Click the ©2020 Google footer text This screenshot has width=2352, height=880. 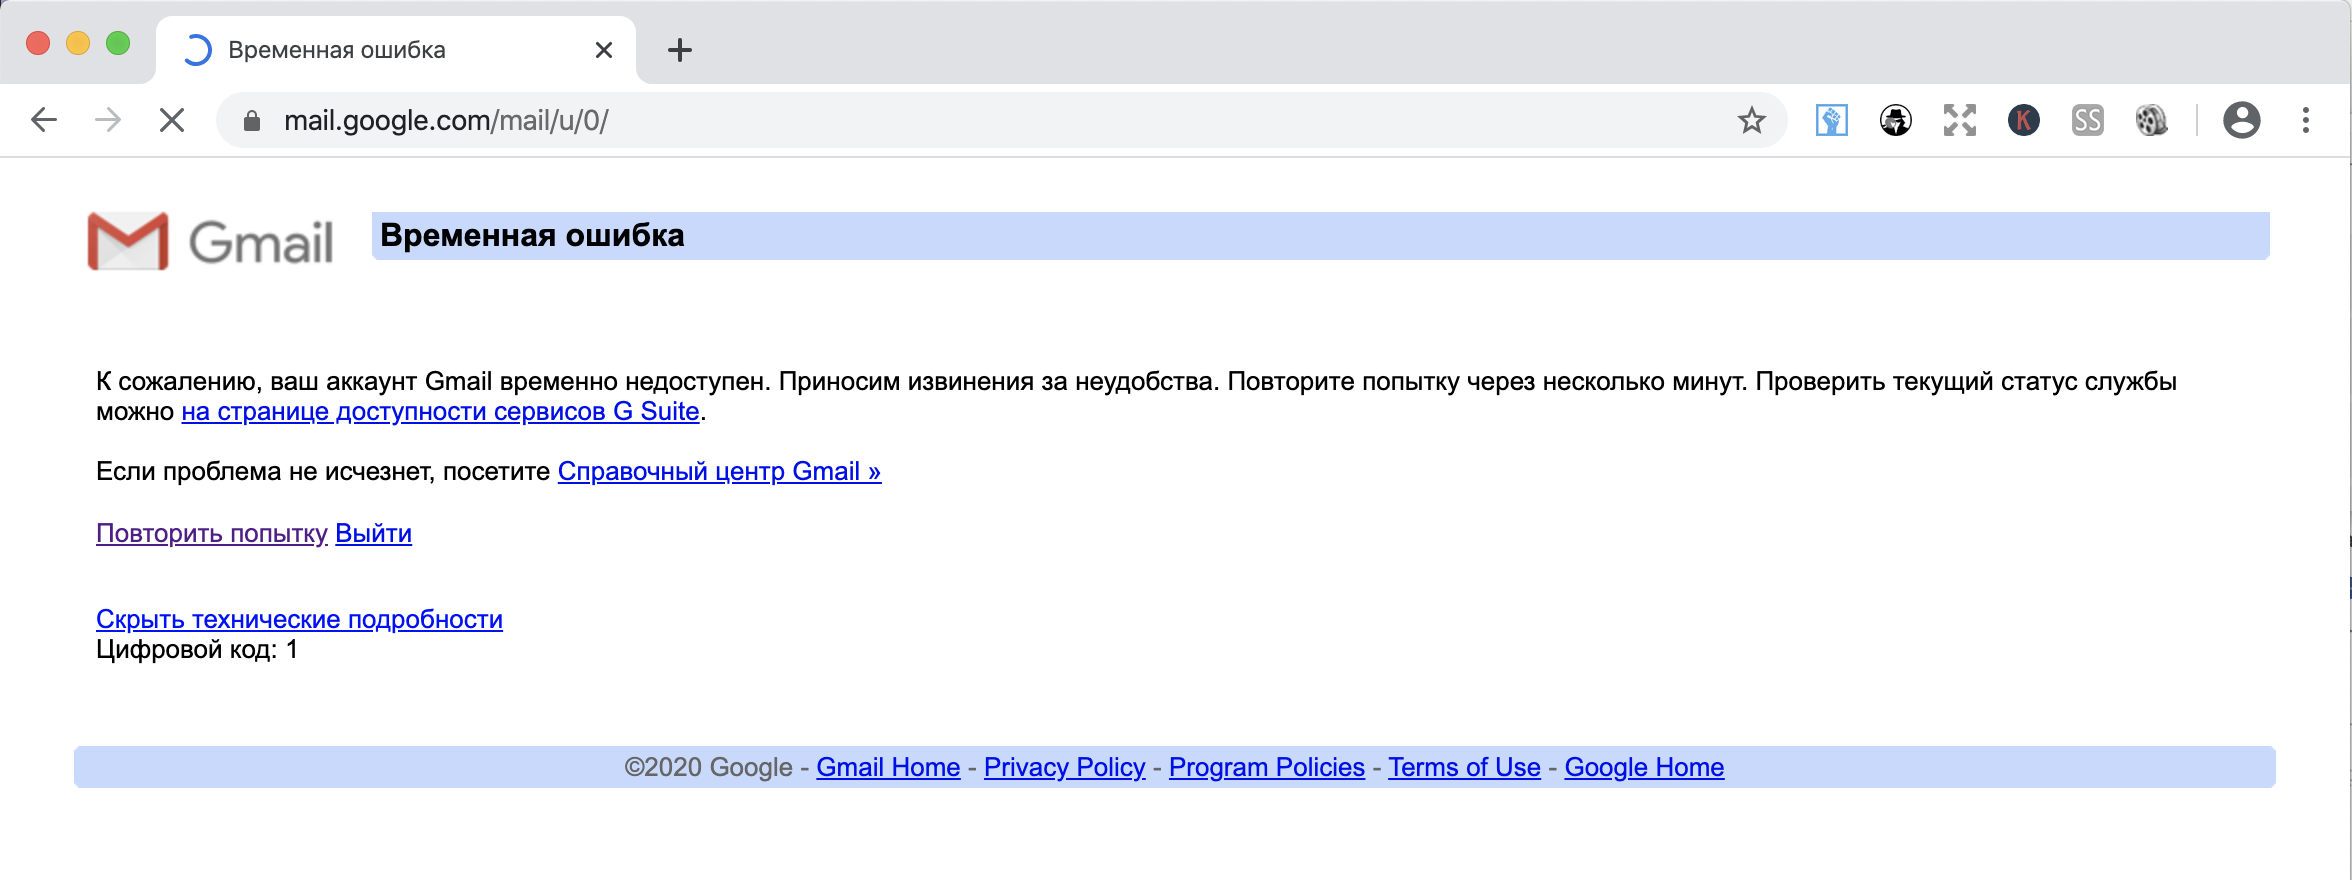tap(708, 767)
